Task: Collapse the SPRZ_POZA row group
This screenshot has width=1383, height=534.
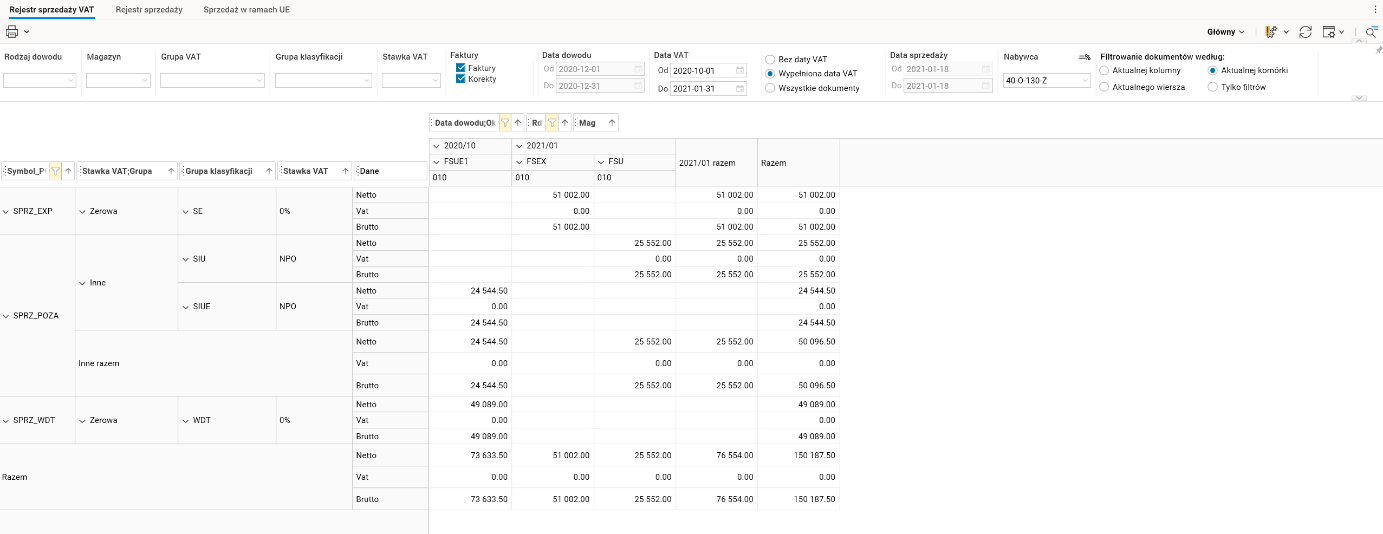Action: click(6, 315)
